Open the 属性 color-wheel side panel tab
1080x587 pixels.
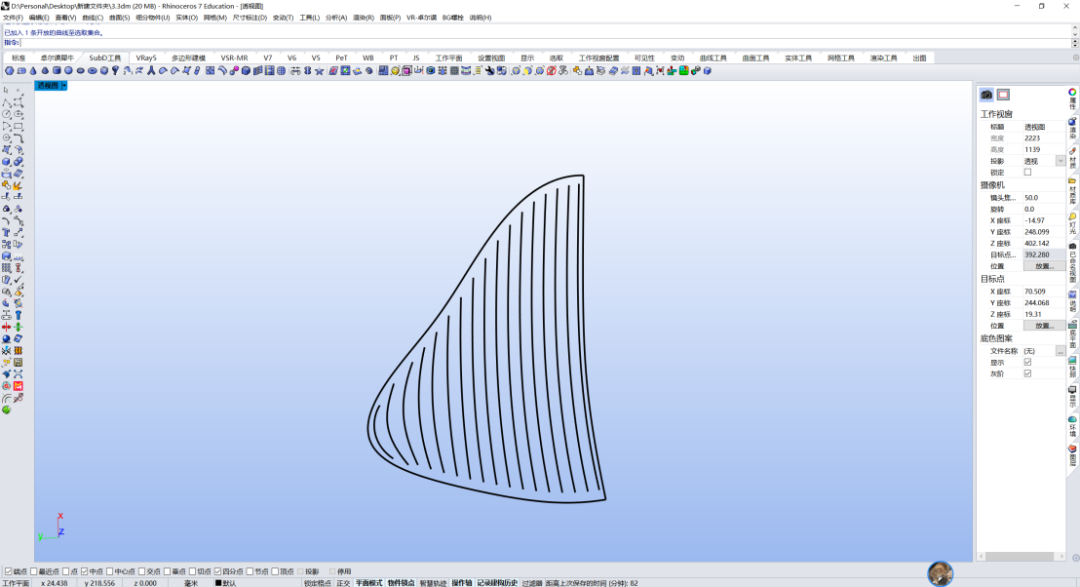coord(1072,99)
